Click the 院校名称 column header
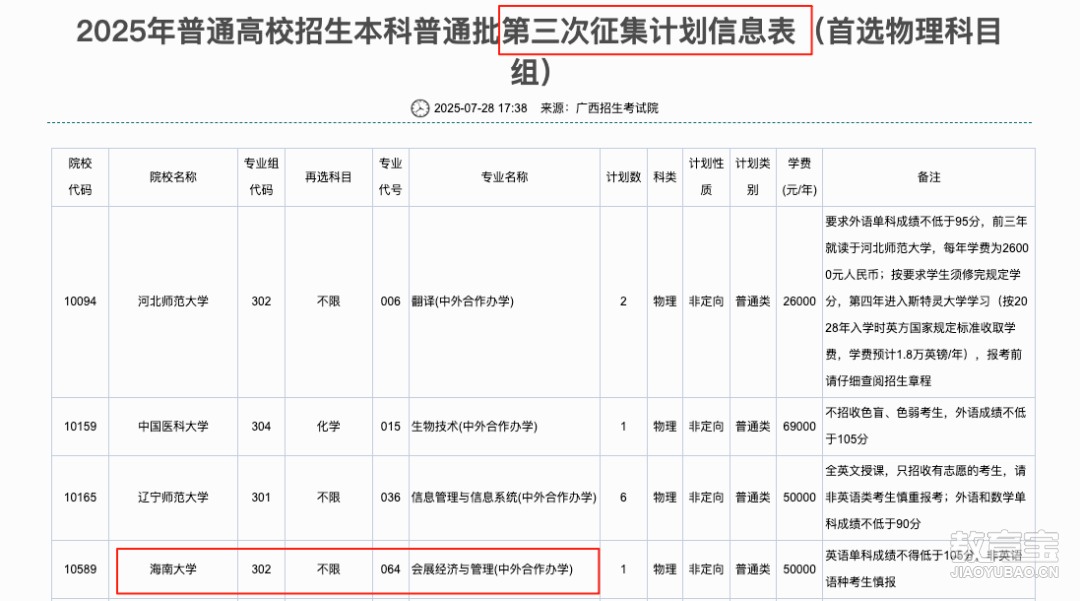Image resolution: width=1080 pixels, height=601 pixels. click(x=173, y=177)
